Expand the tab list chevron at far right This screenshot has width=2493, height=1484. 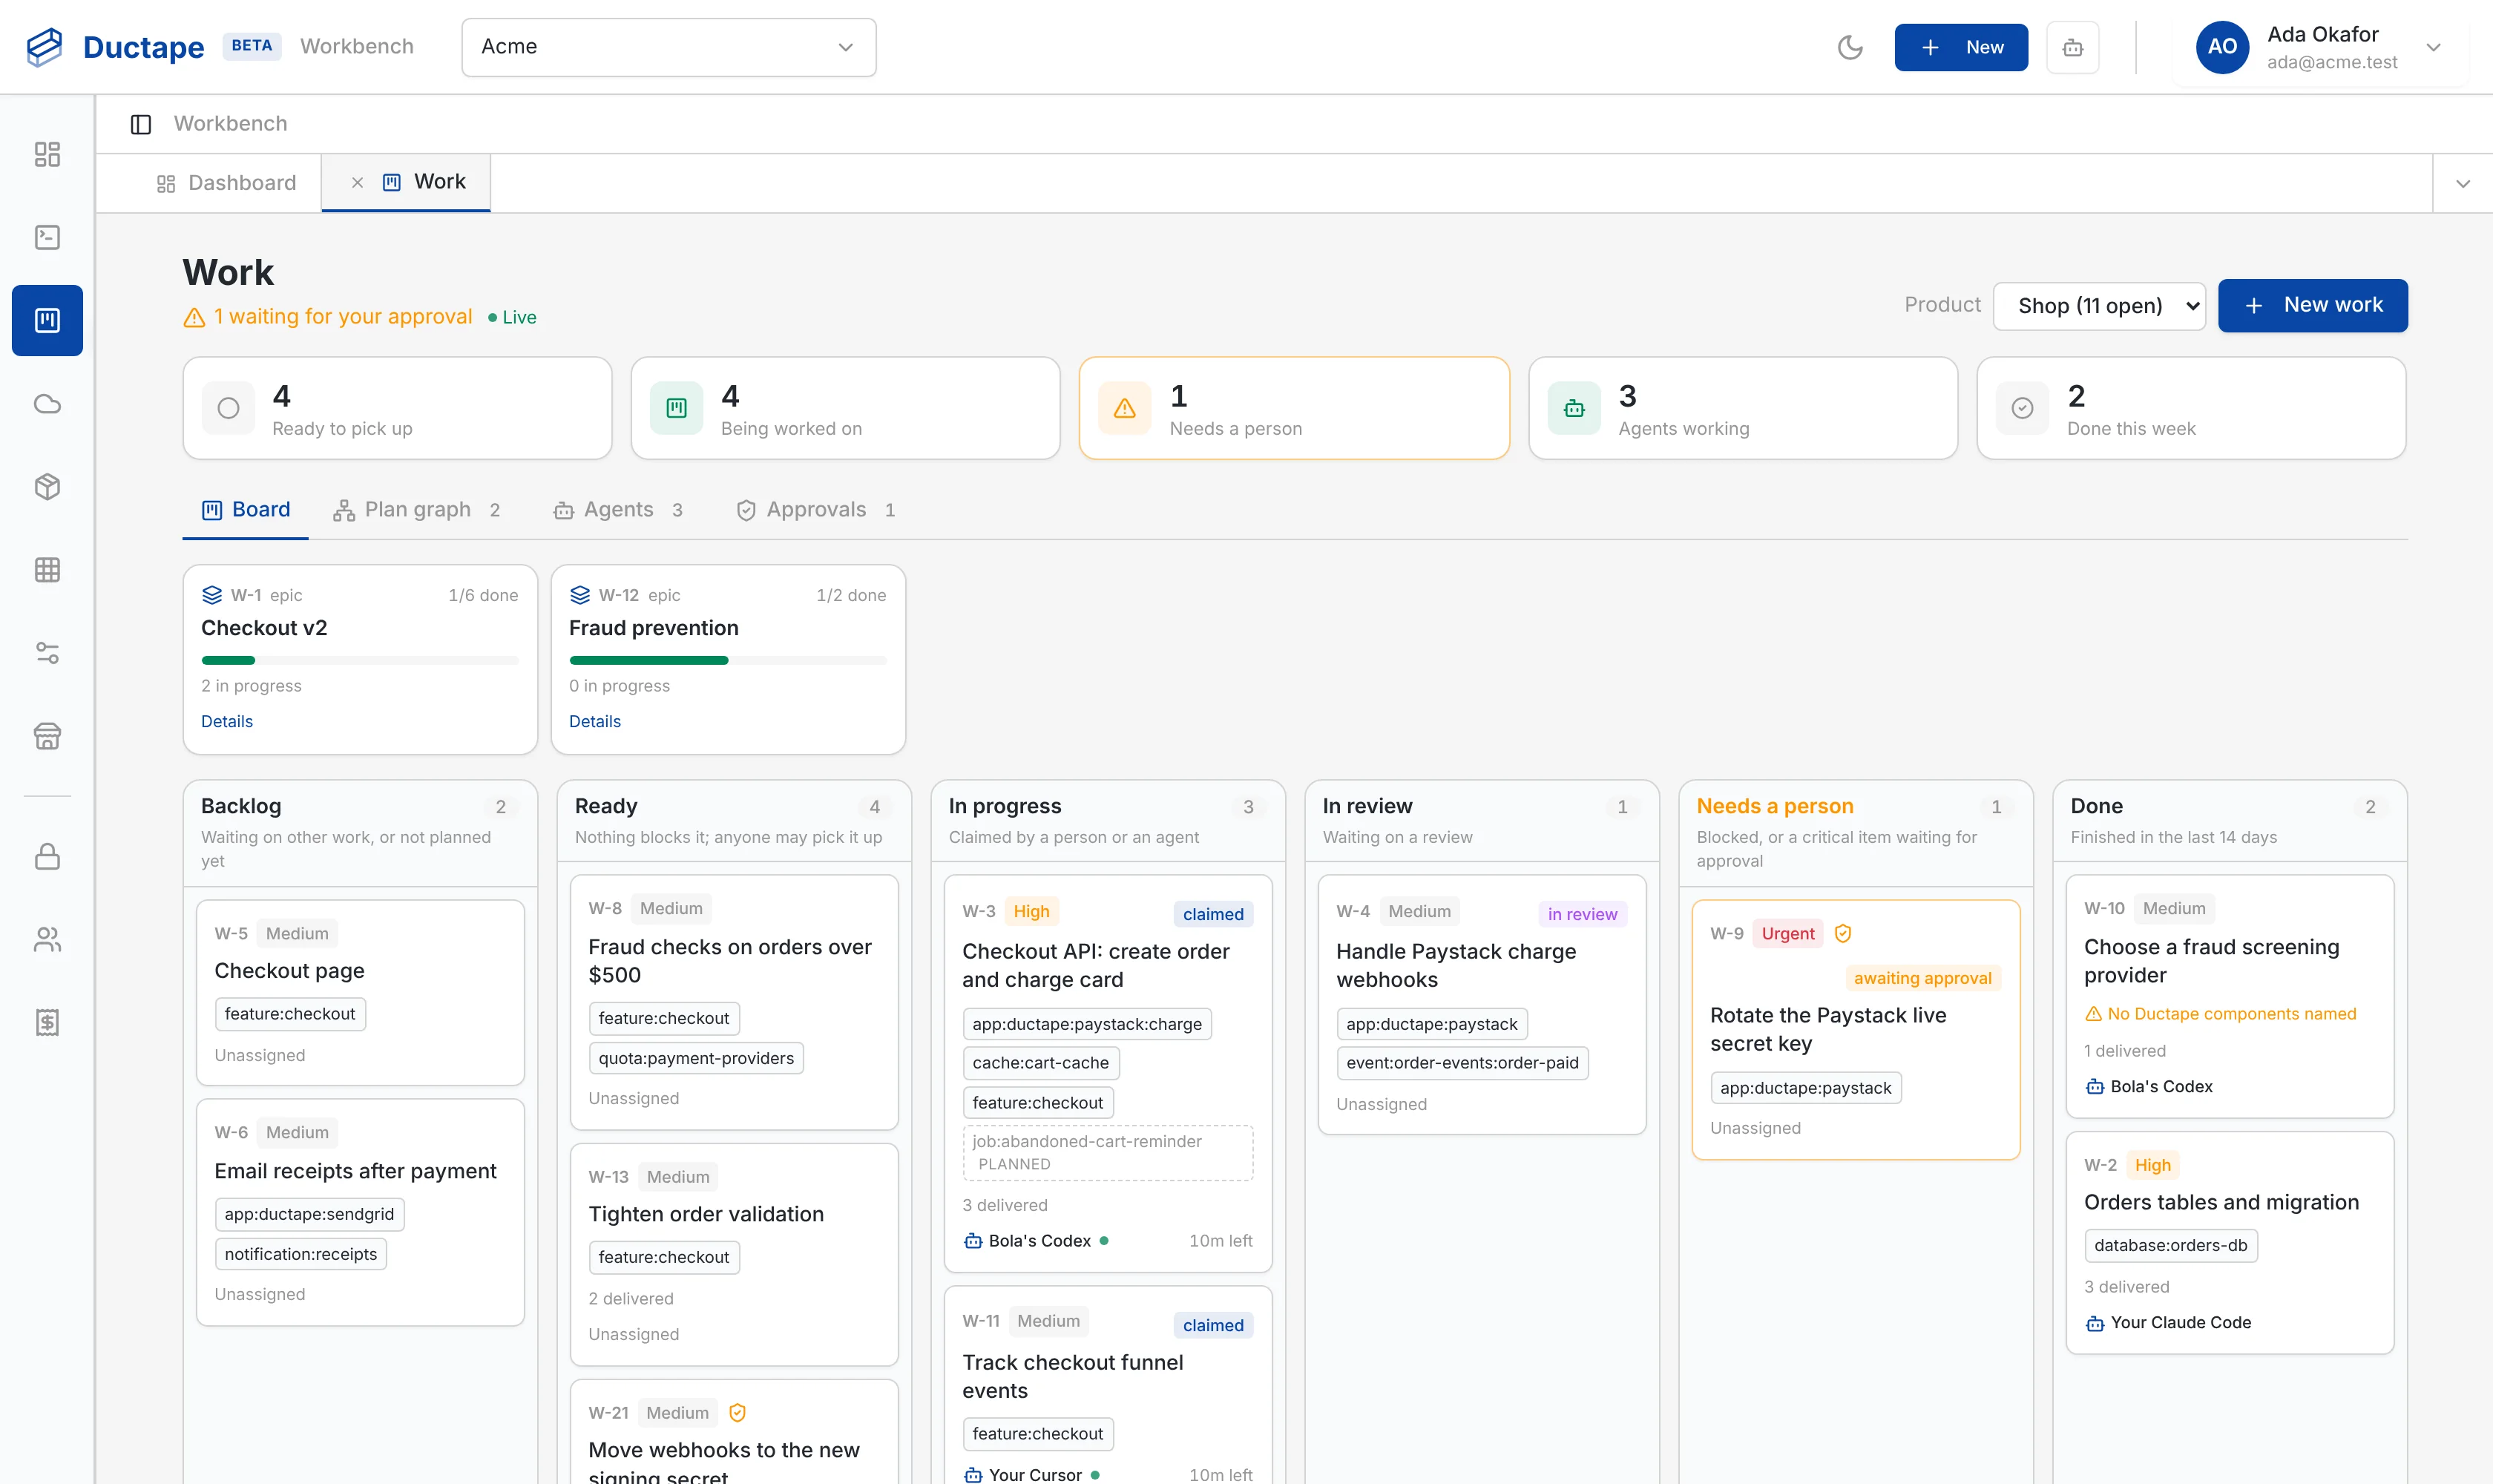[2462, 183]
